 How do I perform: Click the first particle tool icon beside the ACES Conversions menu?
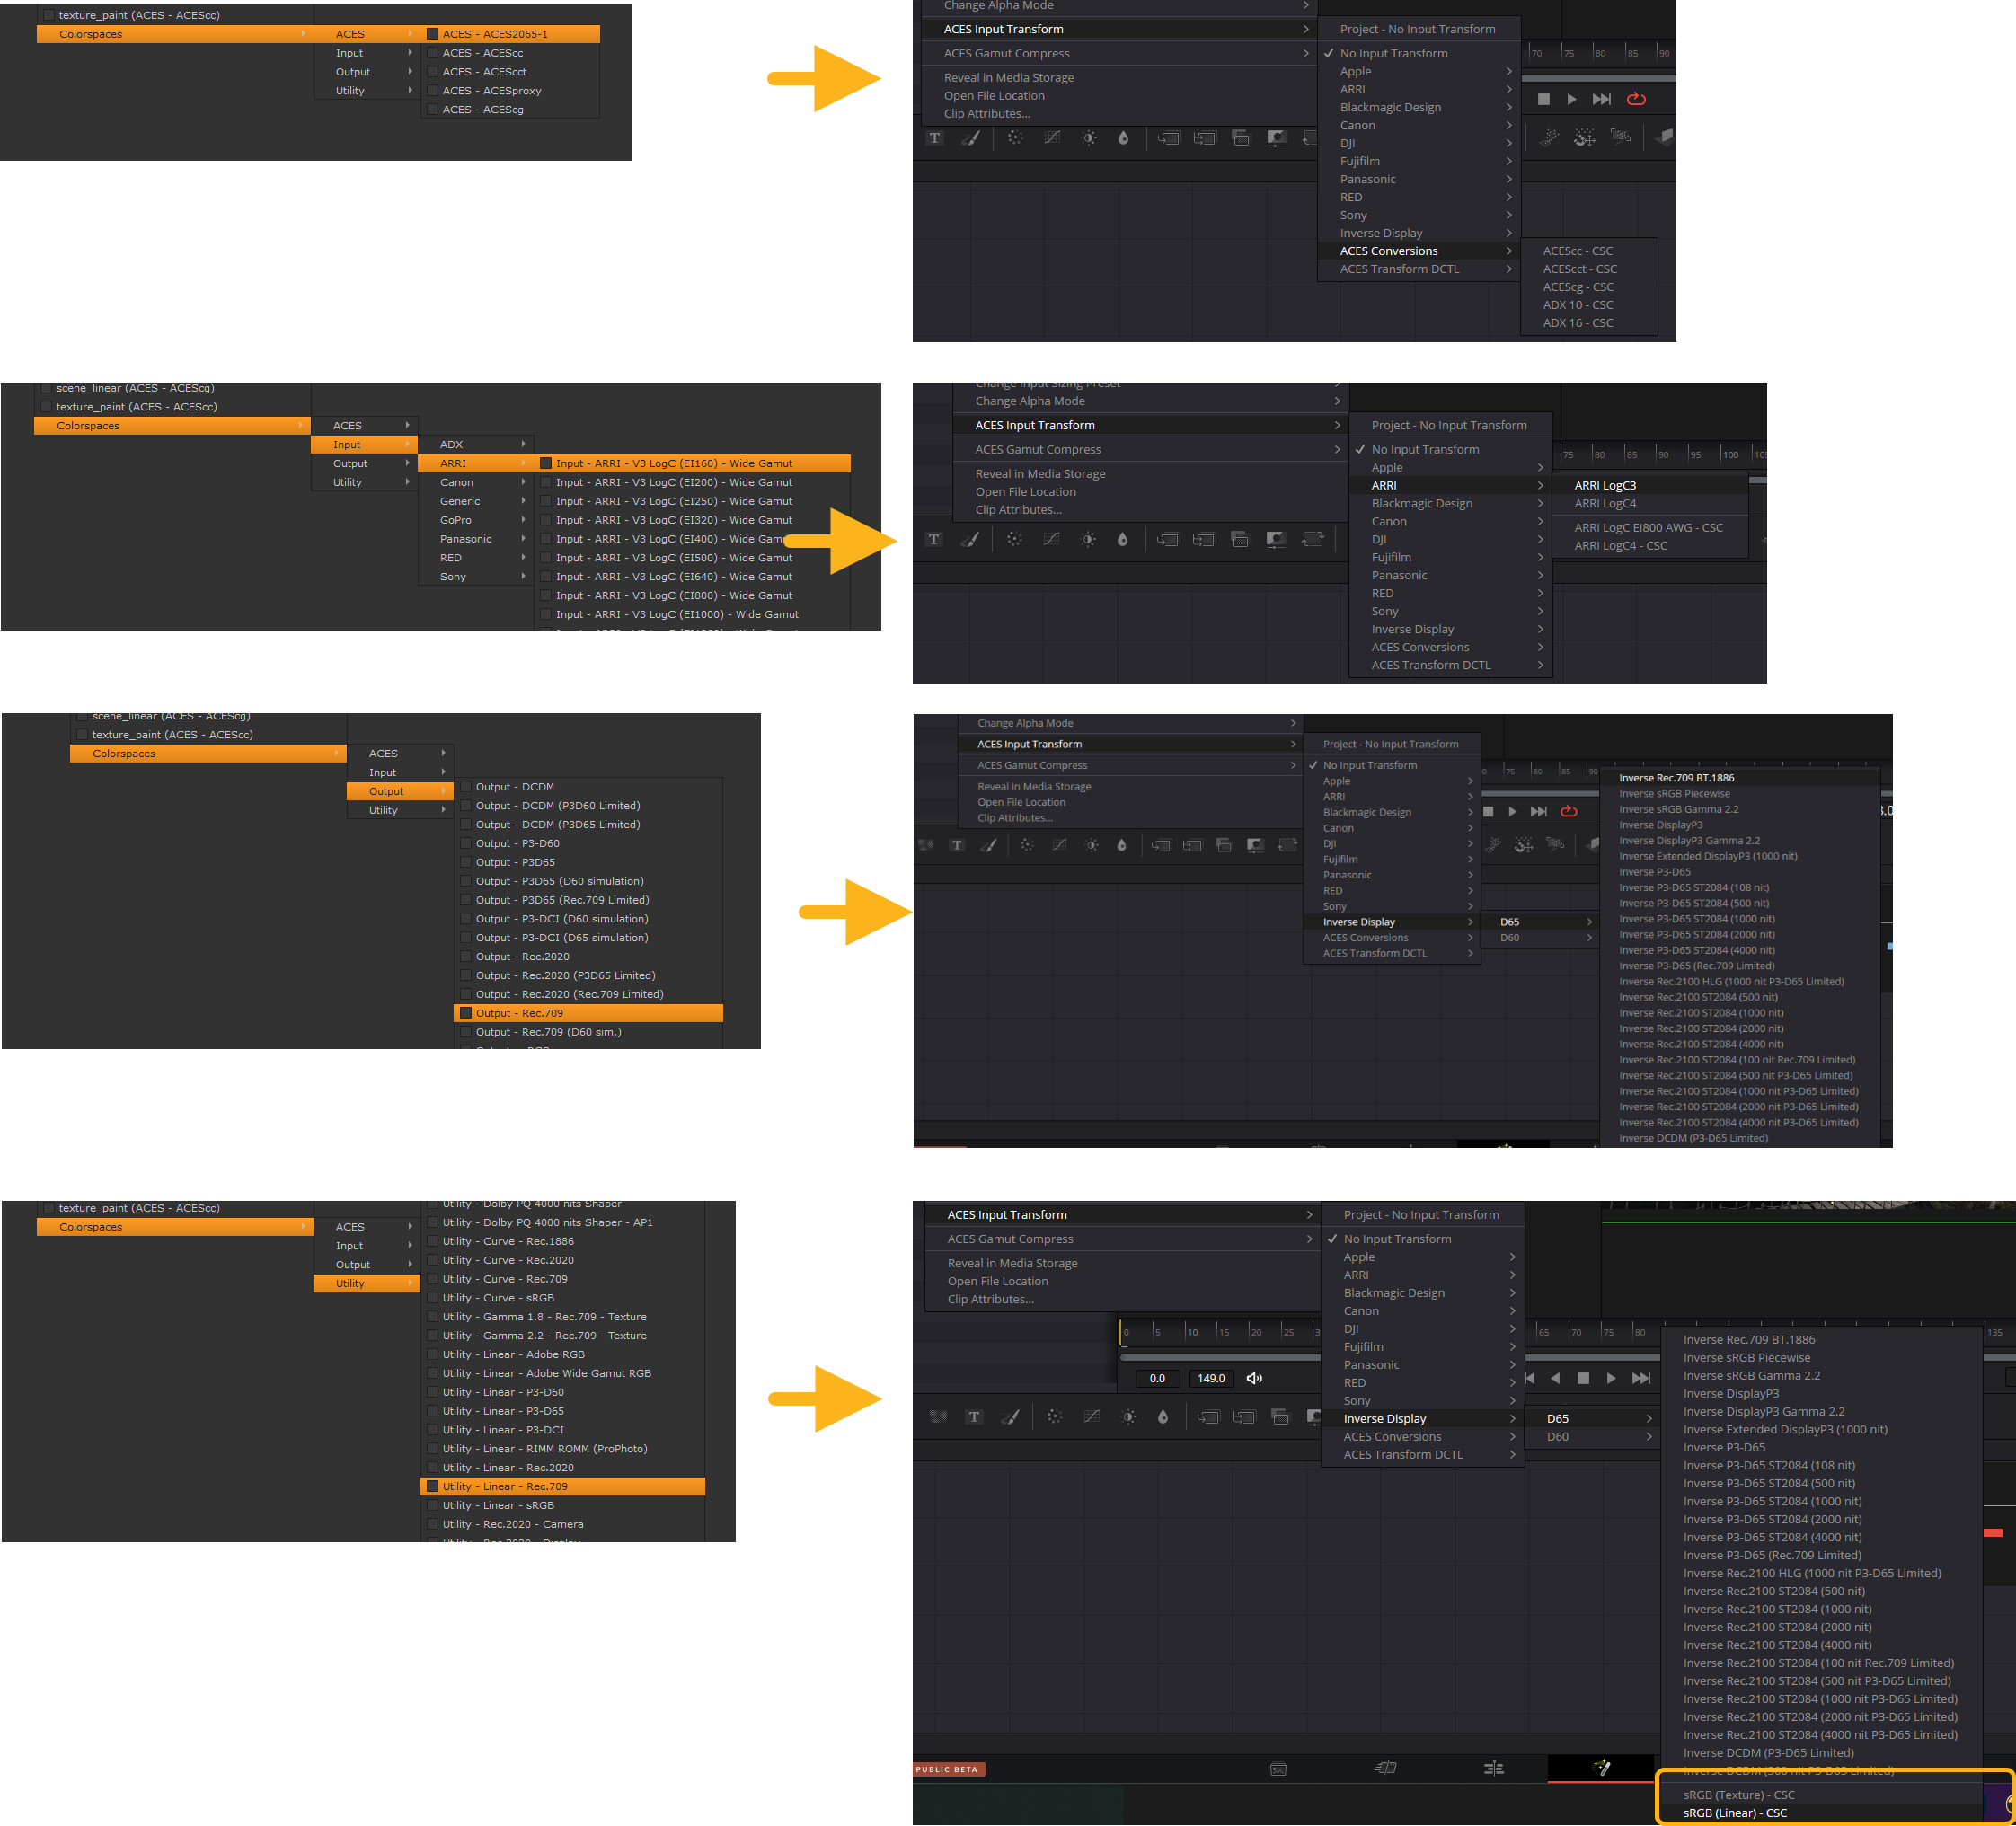point(1549,137)
